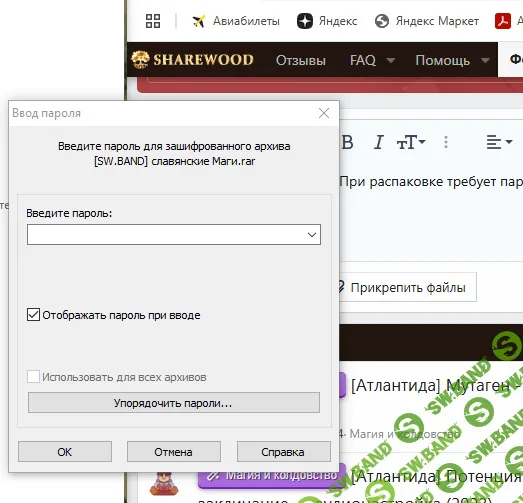Expand the password combo box dropdown arrow
This screenshot has width=523, height=503.
click(x=312, y=234)
